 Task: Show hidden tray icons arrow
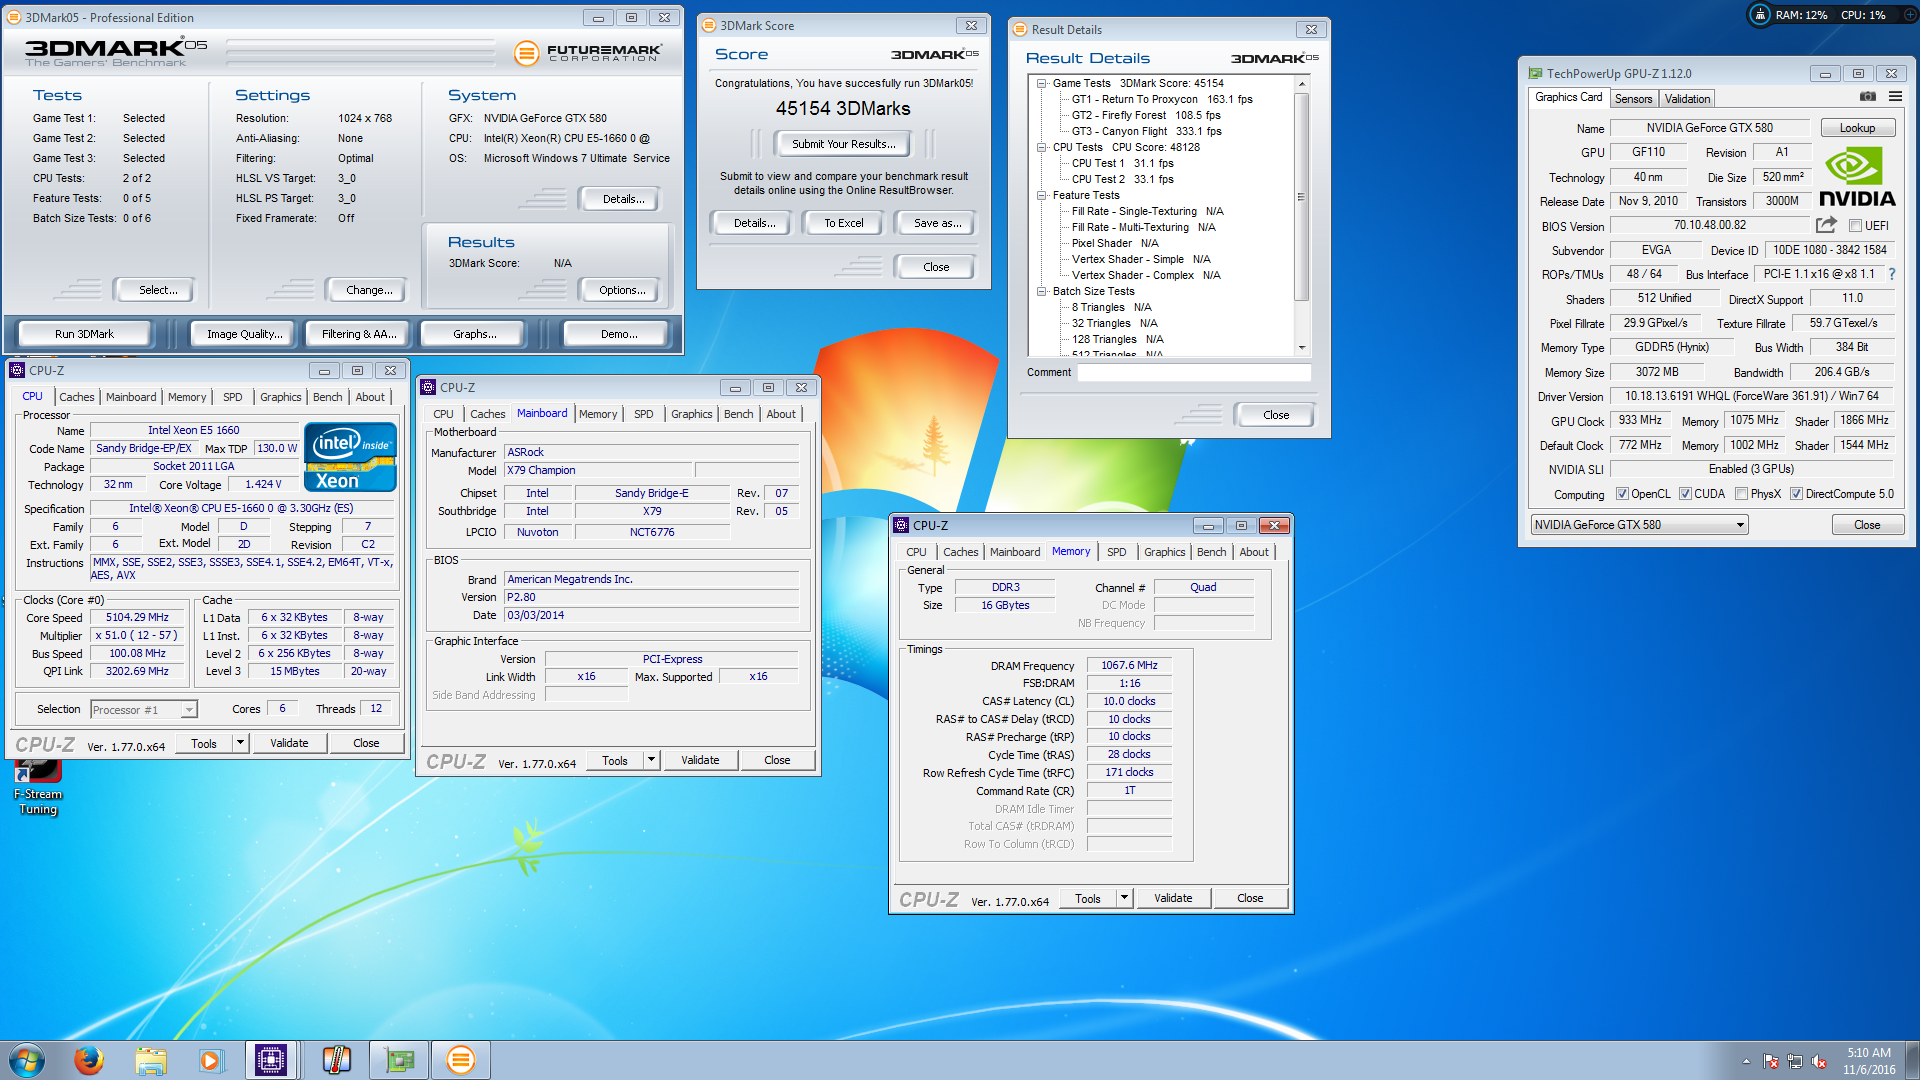(x=1746, y=1061)
